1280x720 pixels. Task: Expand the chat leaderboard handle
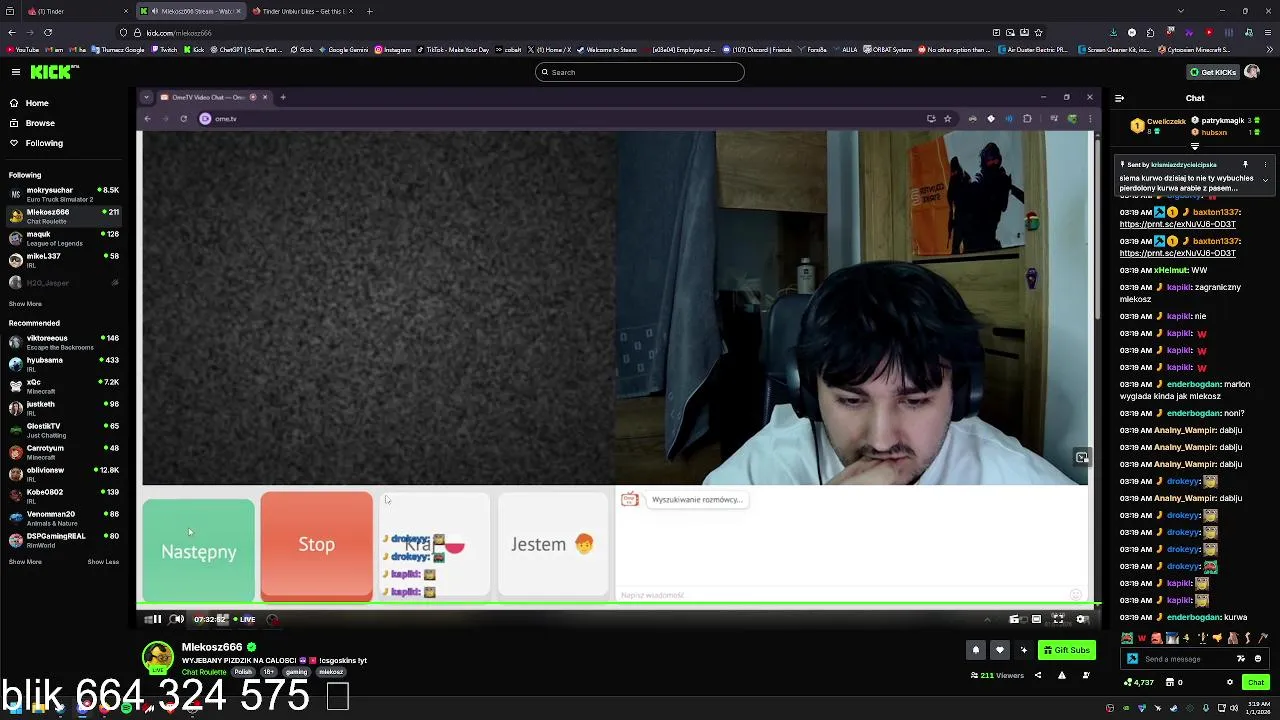(x=1194, y=146)
